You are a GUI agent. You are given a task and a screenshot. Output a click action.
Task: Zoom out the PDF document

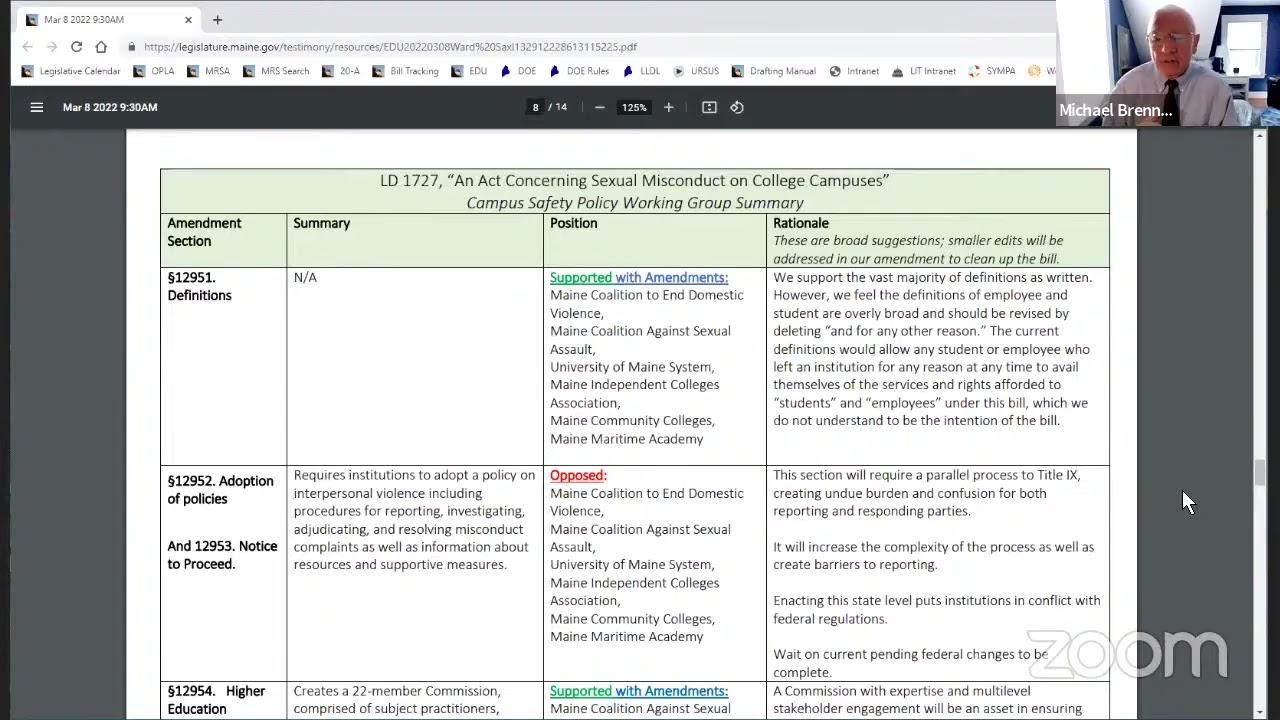[x=599, y=107]
